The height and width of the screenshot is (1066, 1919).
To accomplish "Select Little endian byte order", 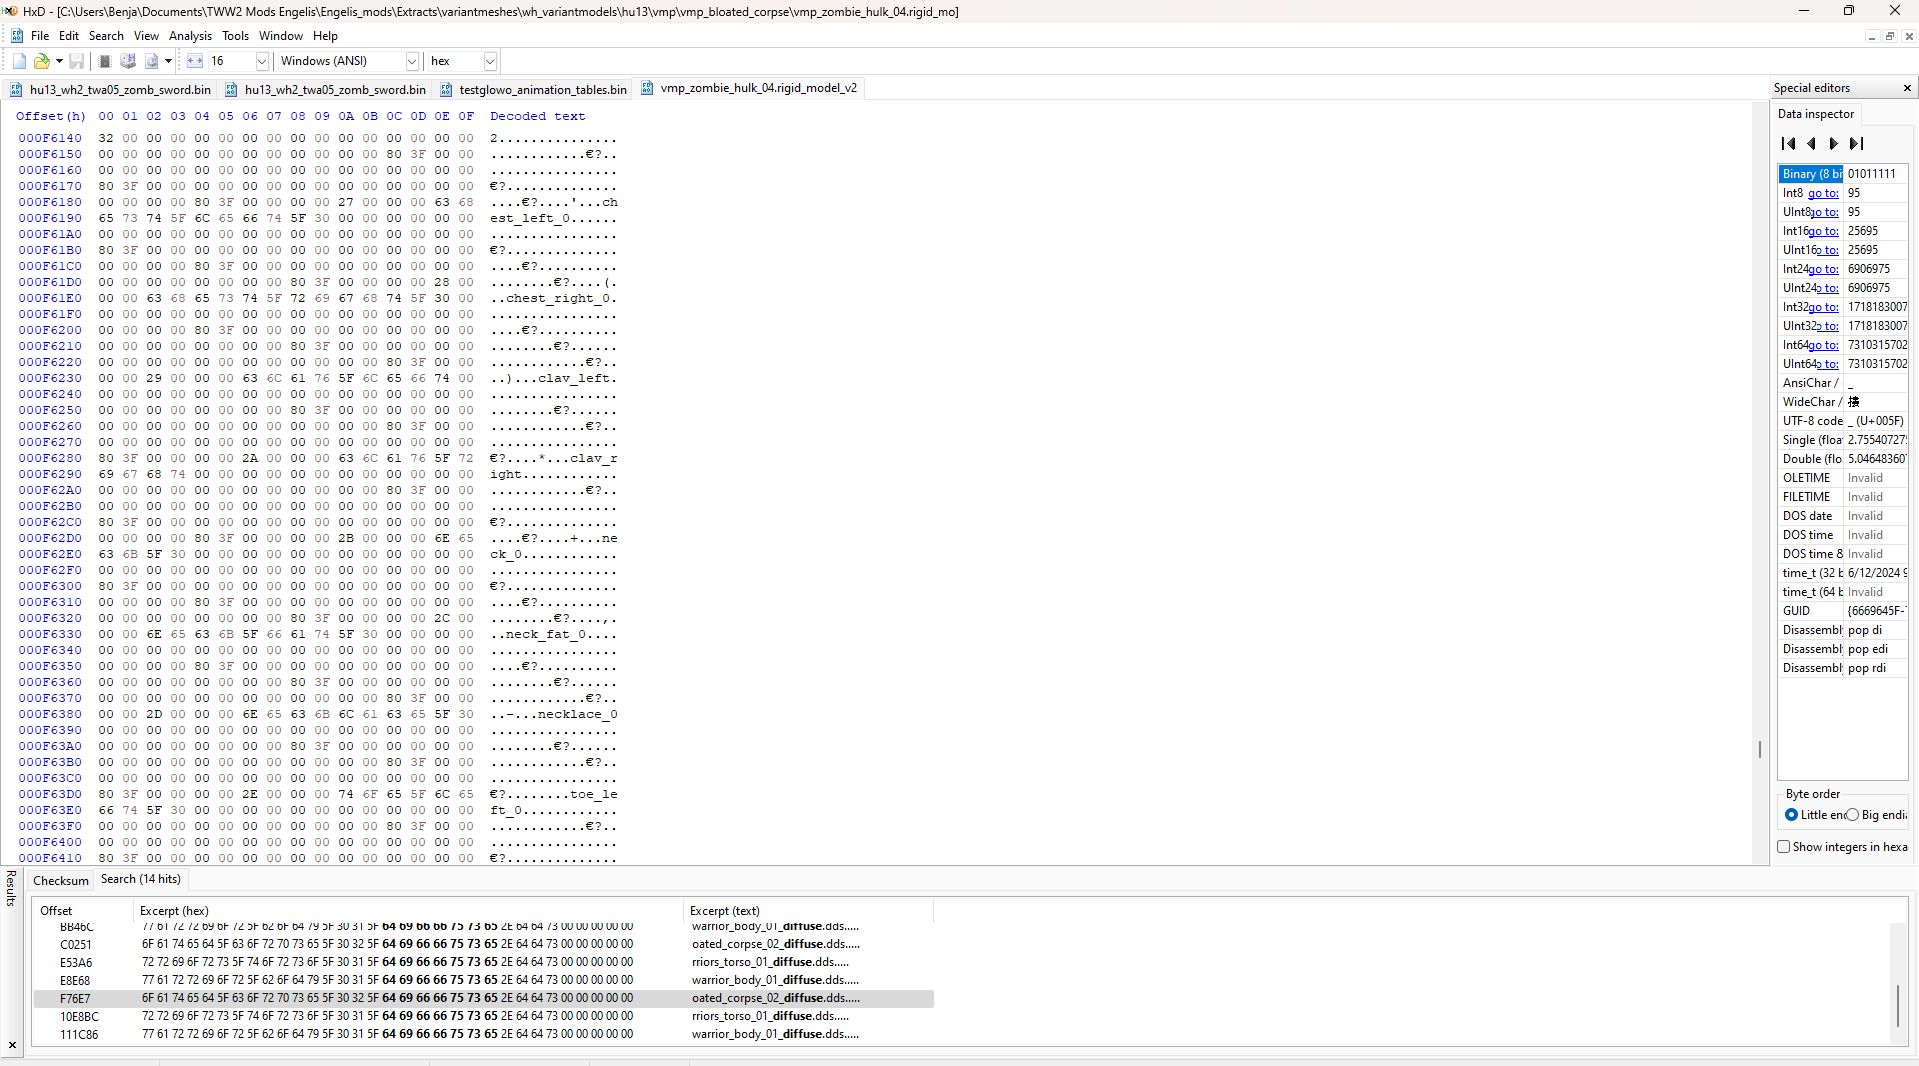I will (1817, 815).
